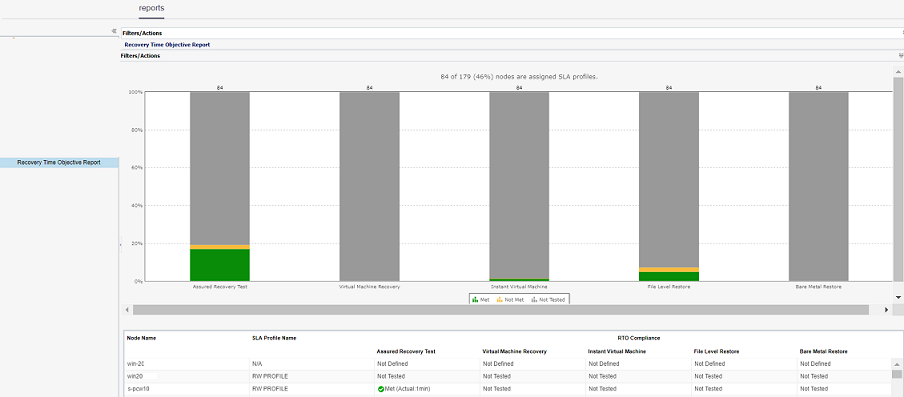This screenshot has width=904, height=397.
Task: Sort by Node Name column header
Action: click(141, 338)
